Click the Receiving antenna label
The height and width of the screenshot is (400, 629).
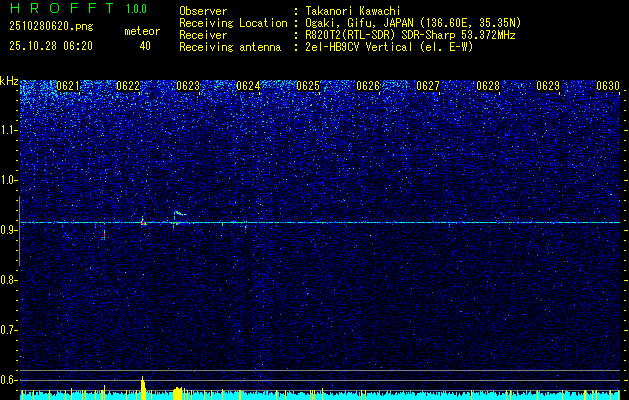coord(230,47)
